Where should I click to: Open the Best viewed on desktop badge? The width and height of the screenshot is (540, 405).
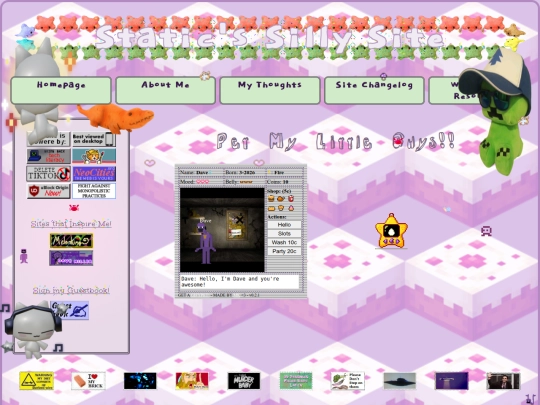[94, 139]
